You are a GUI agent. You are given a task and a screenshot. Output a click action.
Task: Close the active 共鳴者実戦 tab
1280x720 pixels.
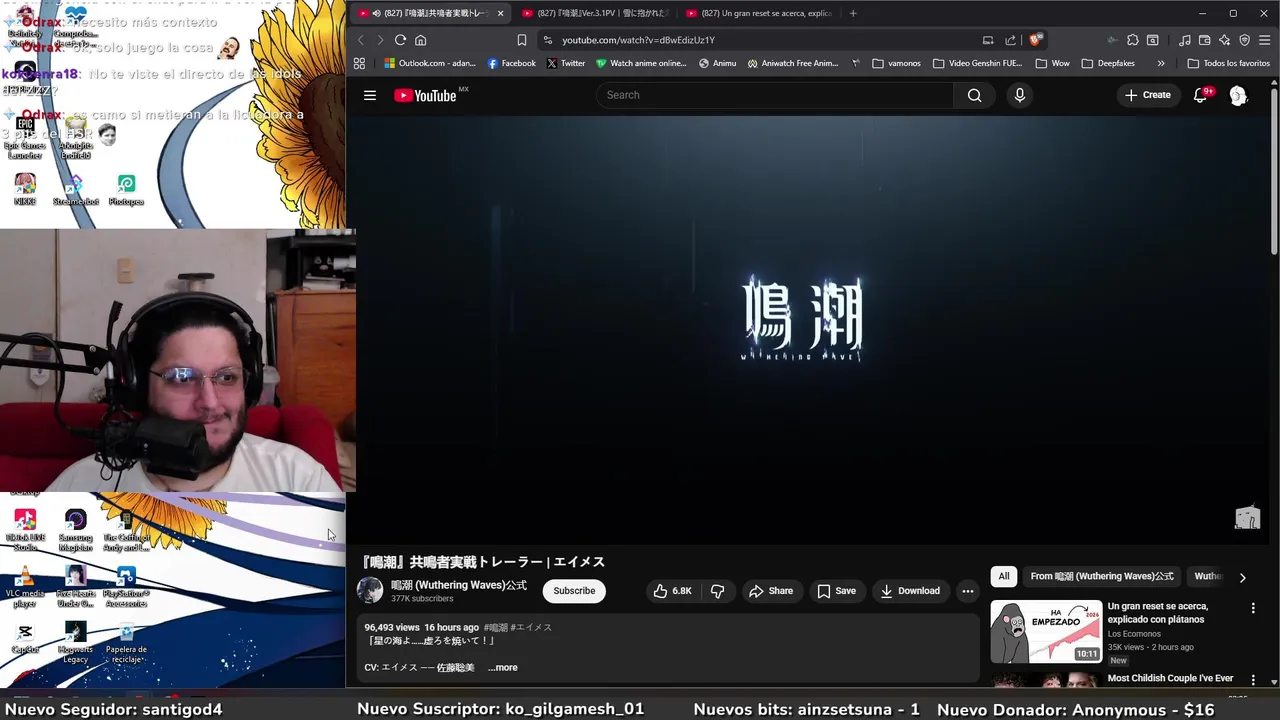coord(500,13)
